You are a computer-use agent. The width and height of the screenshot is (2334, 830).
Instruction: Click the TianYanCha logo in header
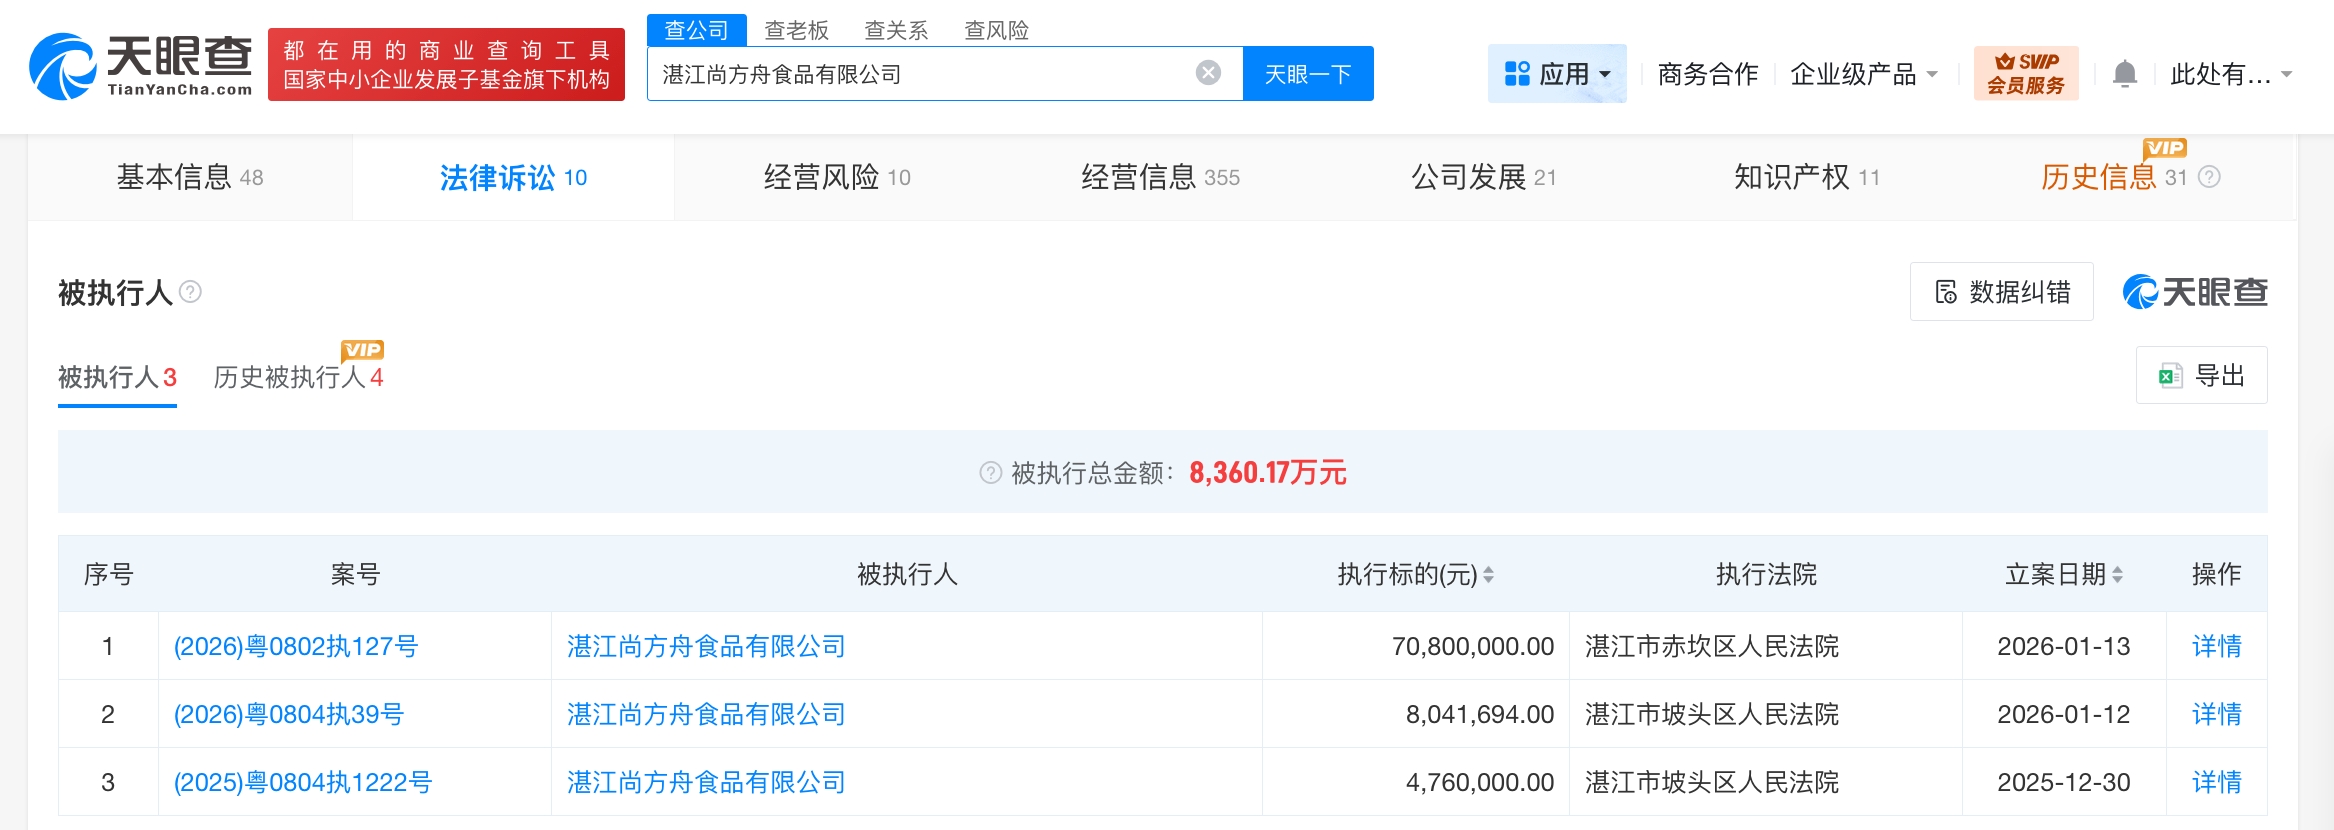[x=141, y=66]
